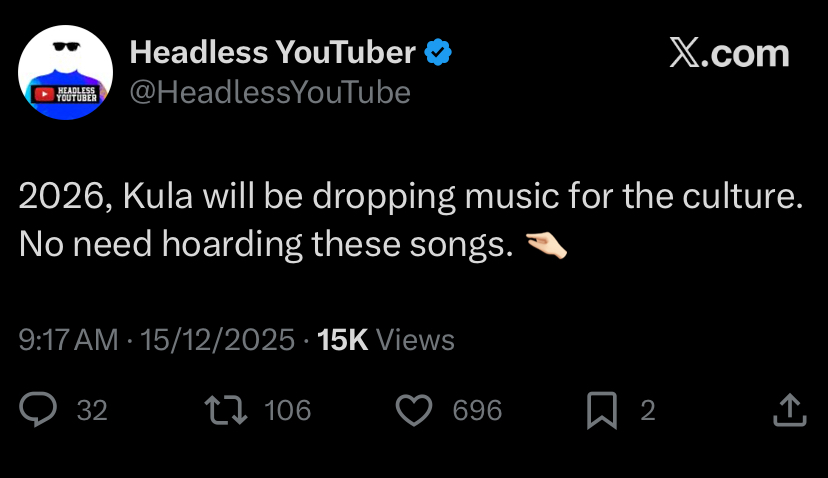Click the tweet text about Kula's music
Image resolution: width=828 pixels, height=478 pixels.
click(411, 197)
